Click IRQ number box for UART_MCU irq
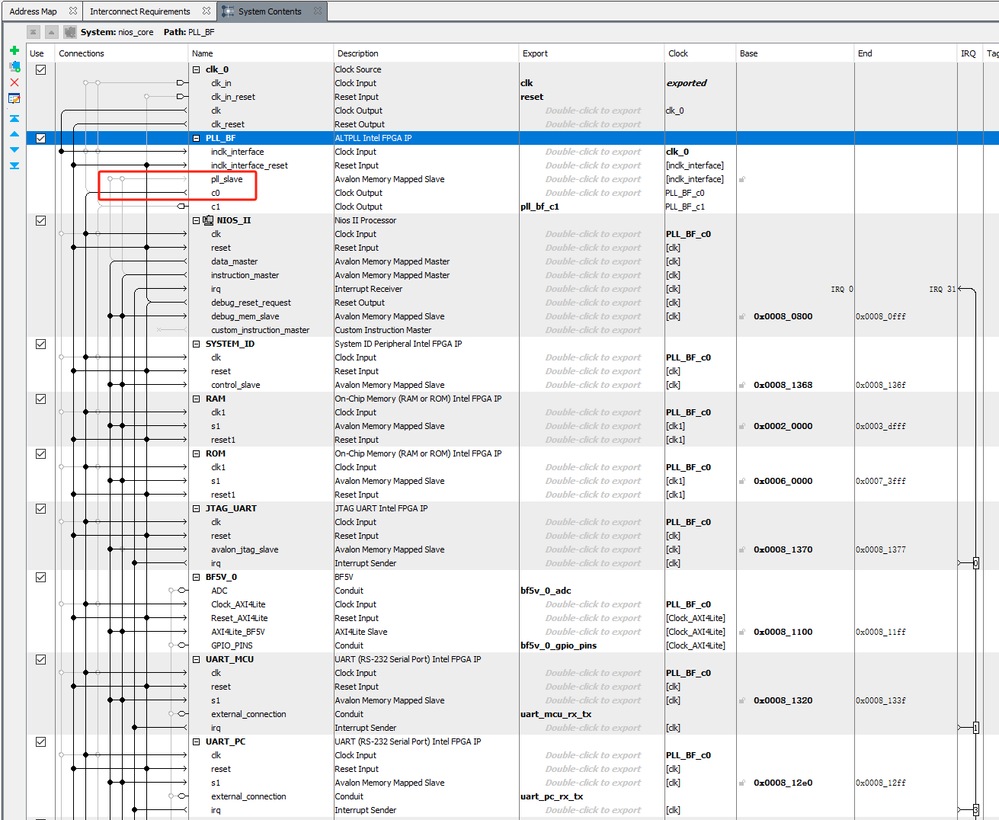The height and width of the screenshot is (820, 999). pos(975,728)
